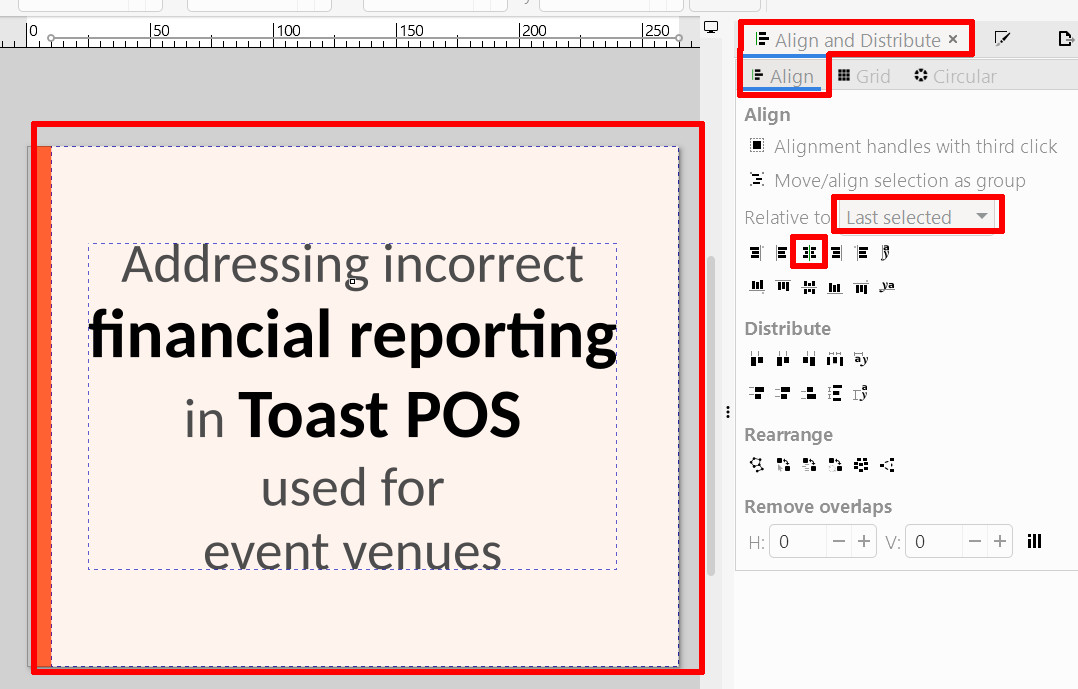Open the Export dialog tab icon
Viewport: 1078px width, 689px height.
[1065, 39]
